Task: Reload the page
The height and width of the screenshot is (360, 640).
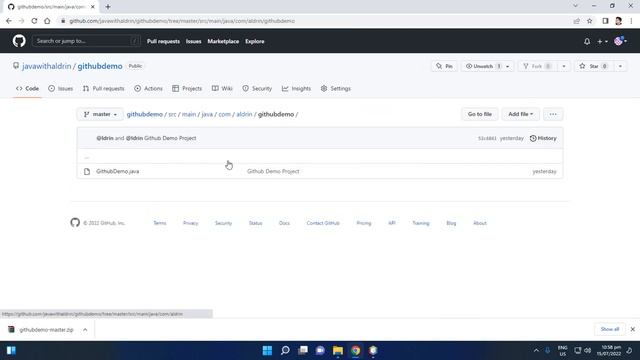Action: coord(34,21)
